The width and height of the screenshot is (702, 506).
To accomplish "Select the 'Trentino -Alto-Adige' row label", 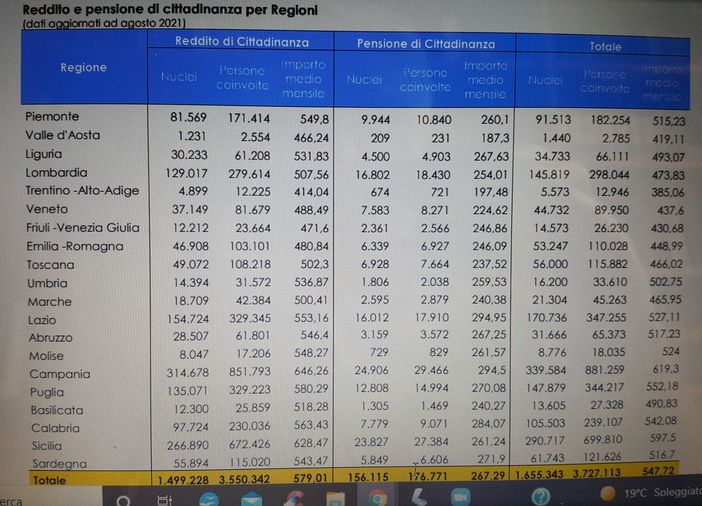I will 82,191.
